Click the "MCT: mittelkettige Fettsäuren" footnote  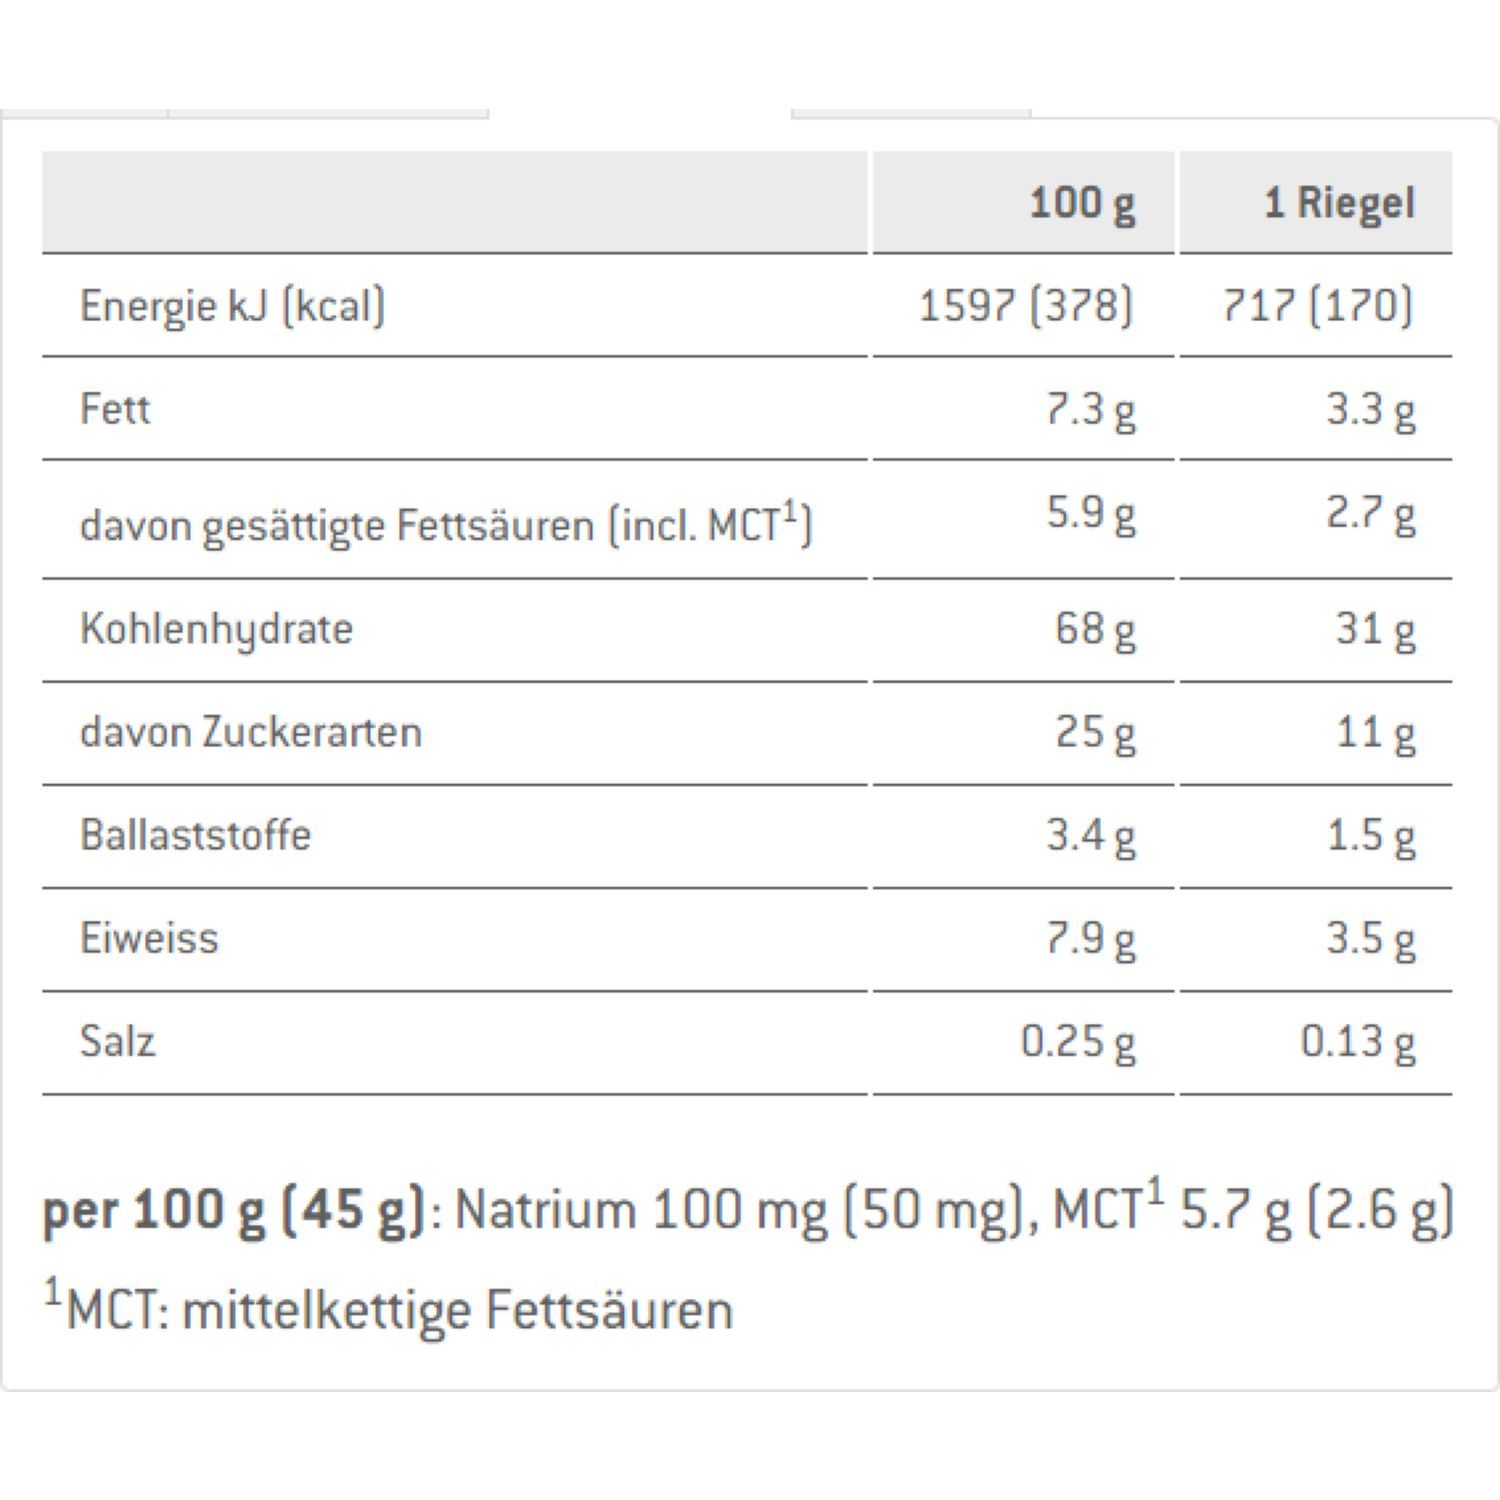click(398, 1310)
